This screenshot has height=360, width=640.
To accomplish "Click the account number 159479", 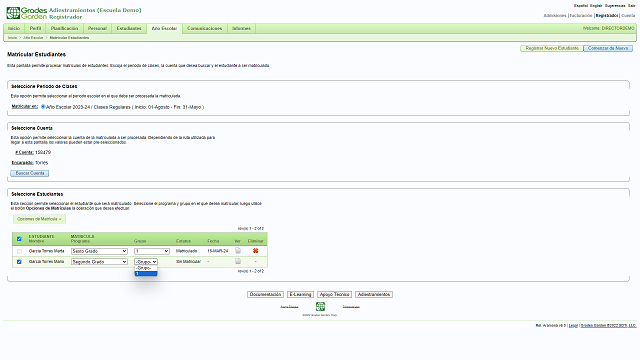I will tap(43, 152).
